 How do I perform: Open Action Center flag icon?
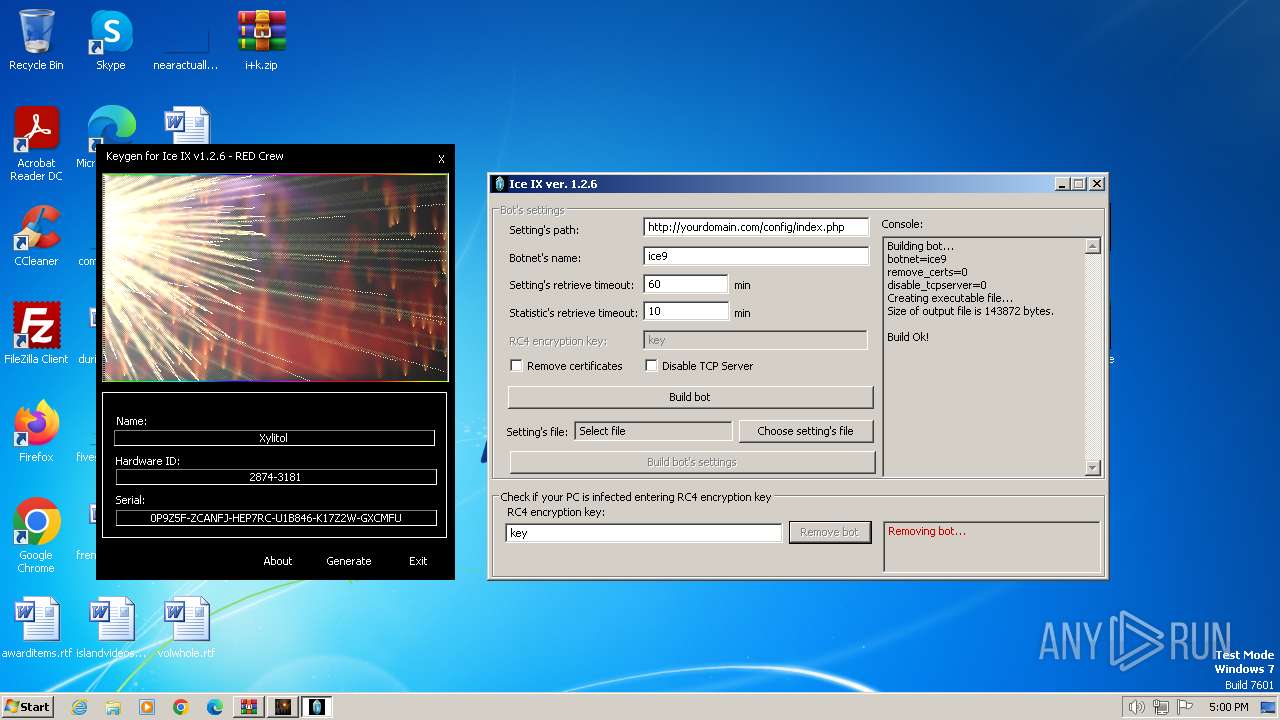(x=1185, y=707)
